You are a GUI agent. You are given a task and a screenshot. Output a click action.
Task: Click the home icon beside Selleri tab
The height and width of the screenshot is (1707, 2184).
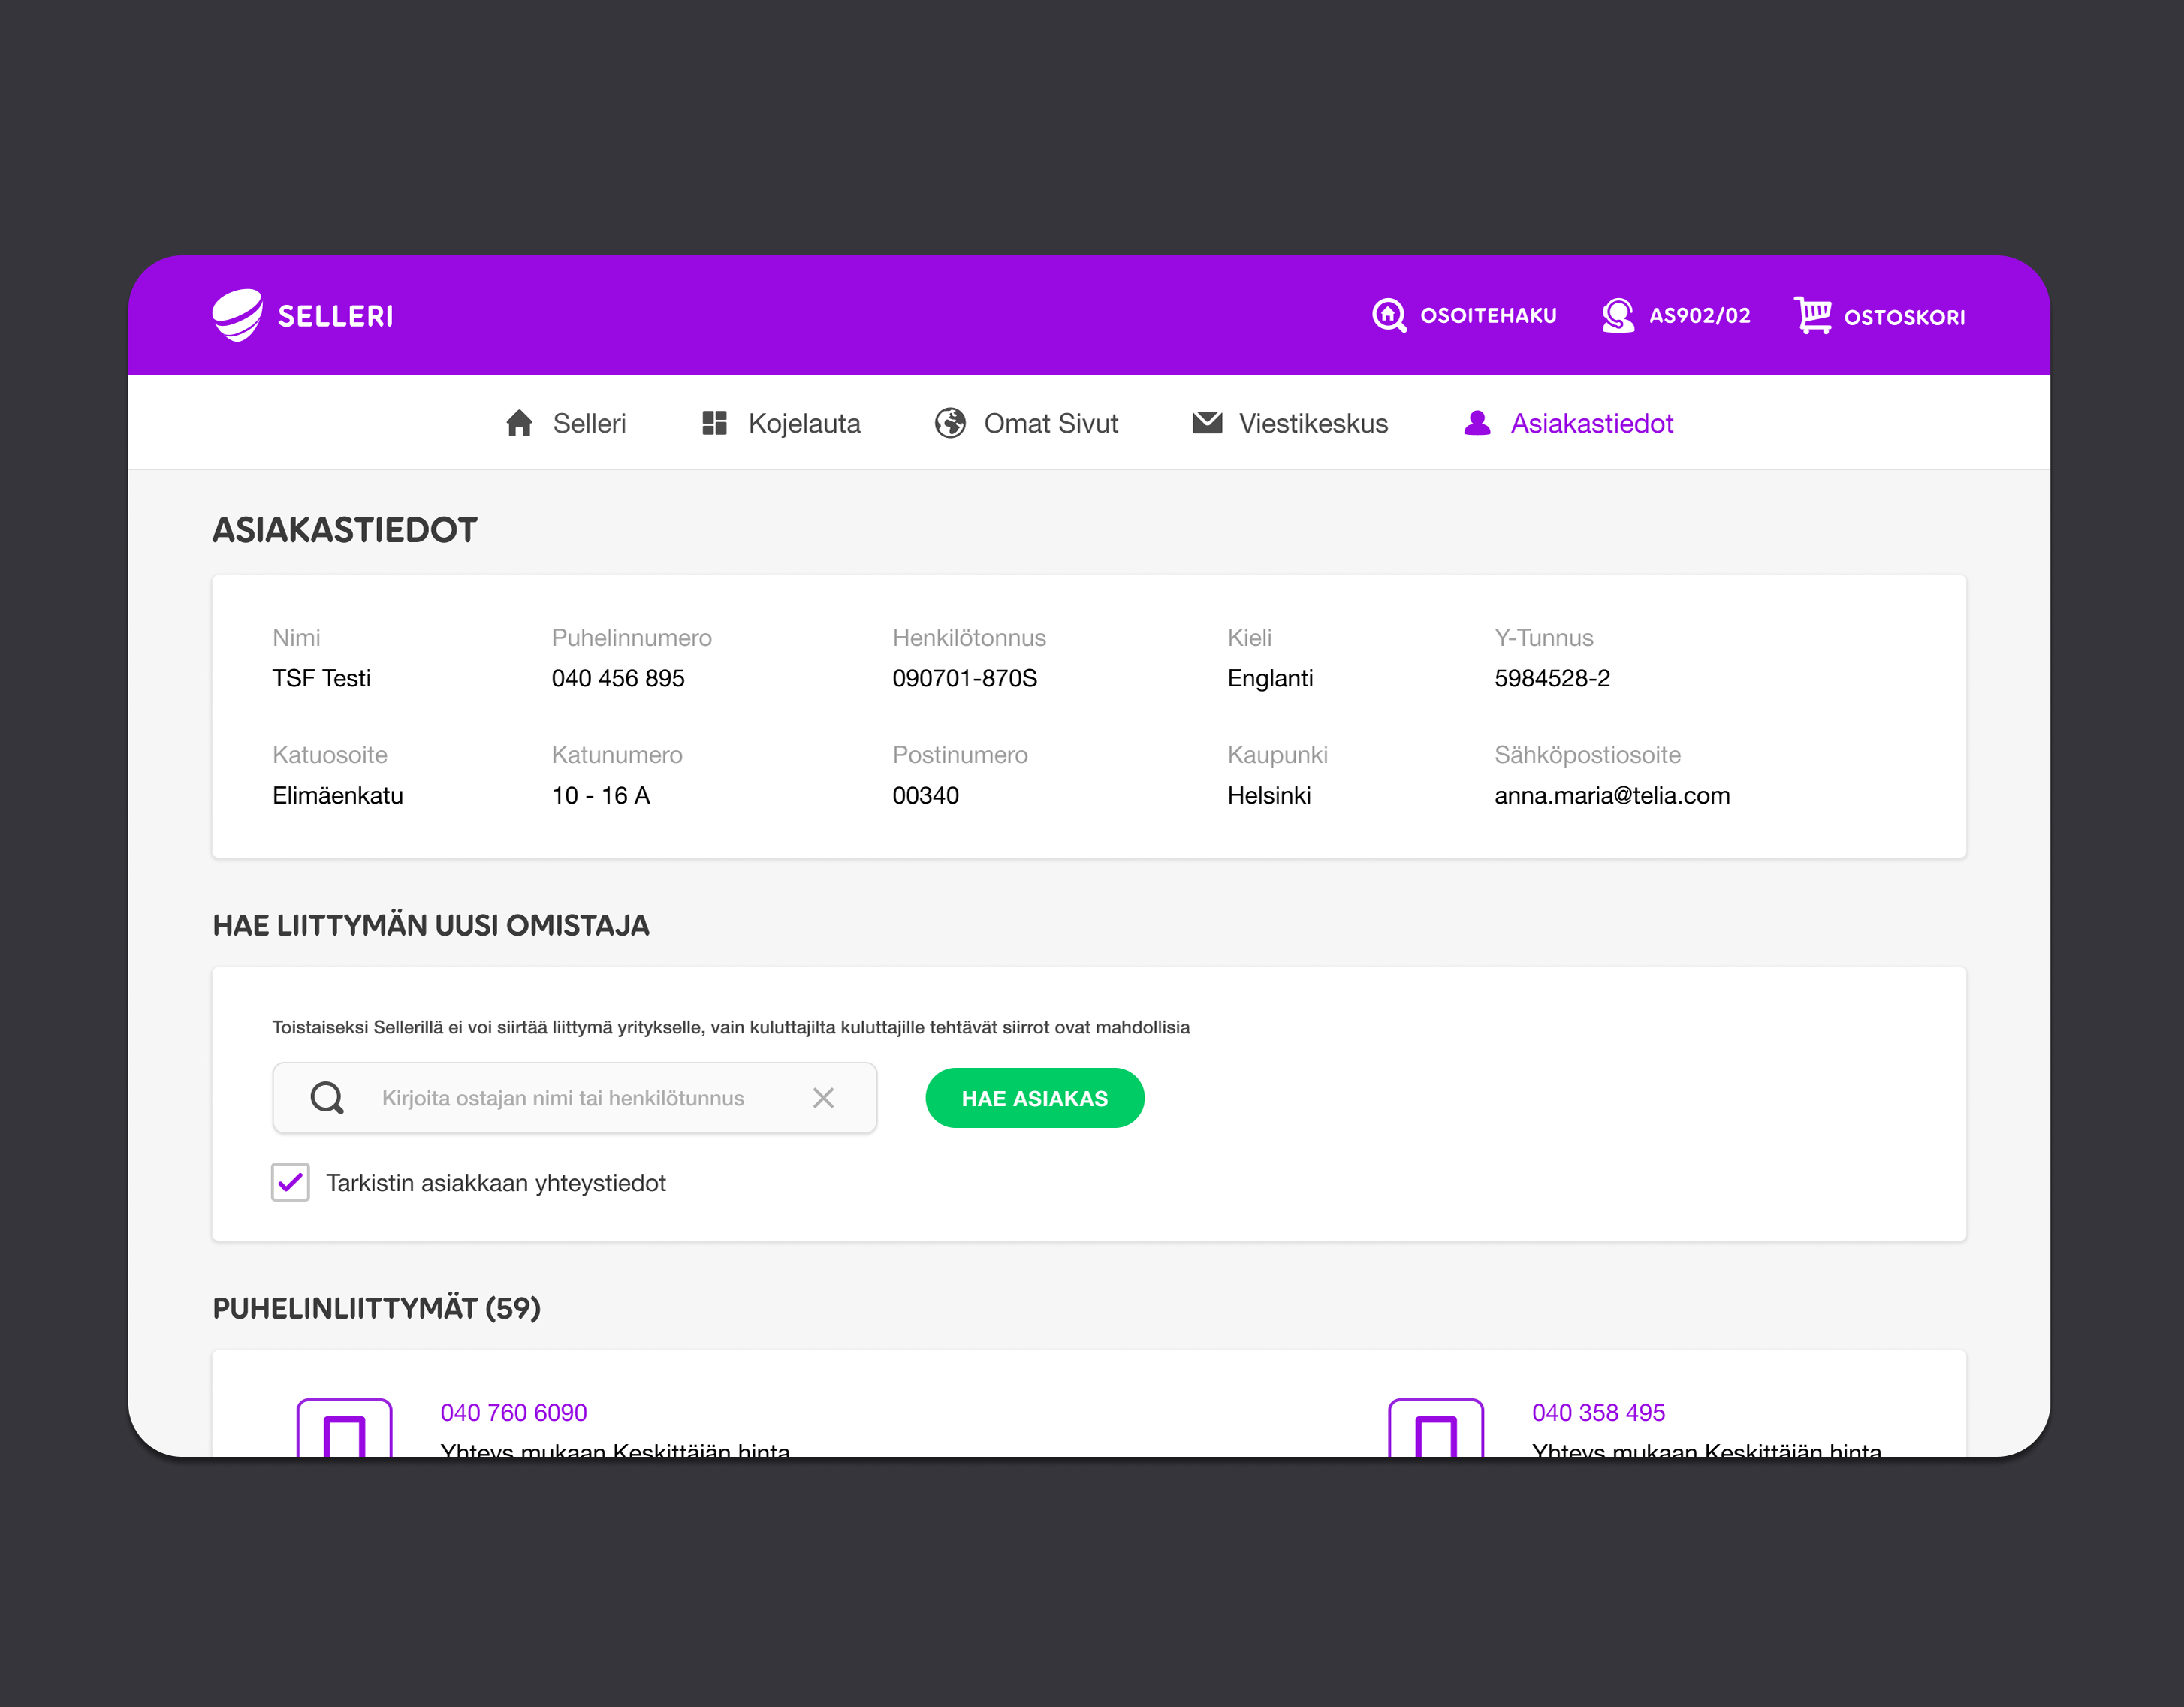519,423
